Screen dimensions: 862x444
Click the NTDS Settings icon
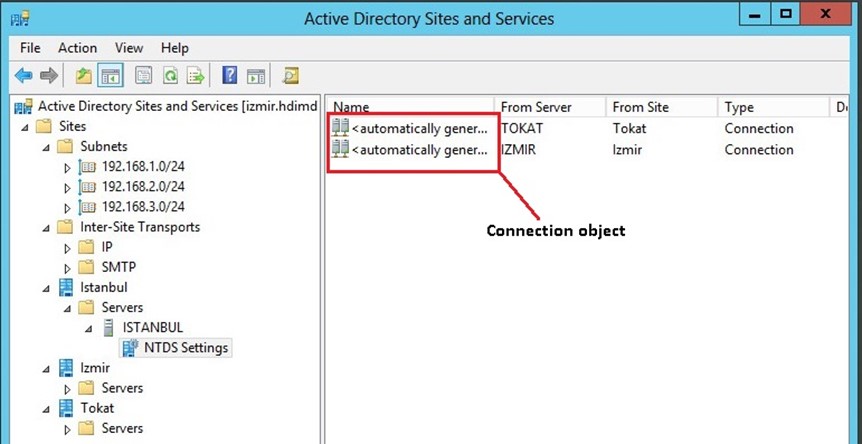[131, 348]
